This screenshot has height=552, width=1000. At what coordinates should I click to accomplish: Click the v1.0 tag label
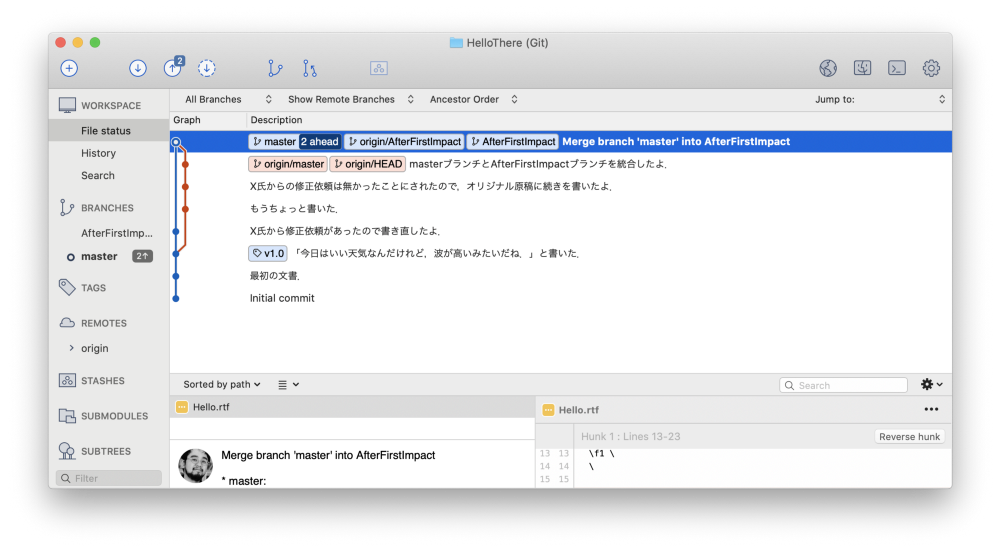pos(268,254)
